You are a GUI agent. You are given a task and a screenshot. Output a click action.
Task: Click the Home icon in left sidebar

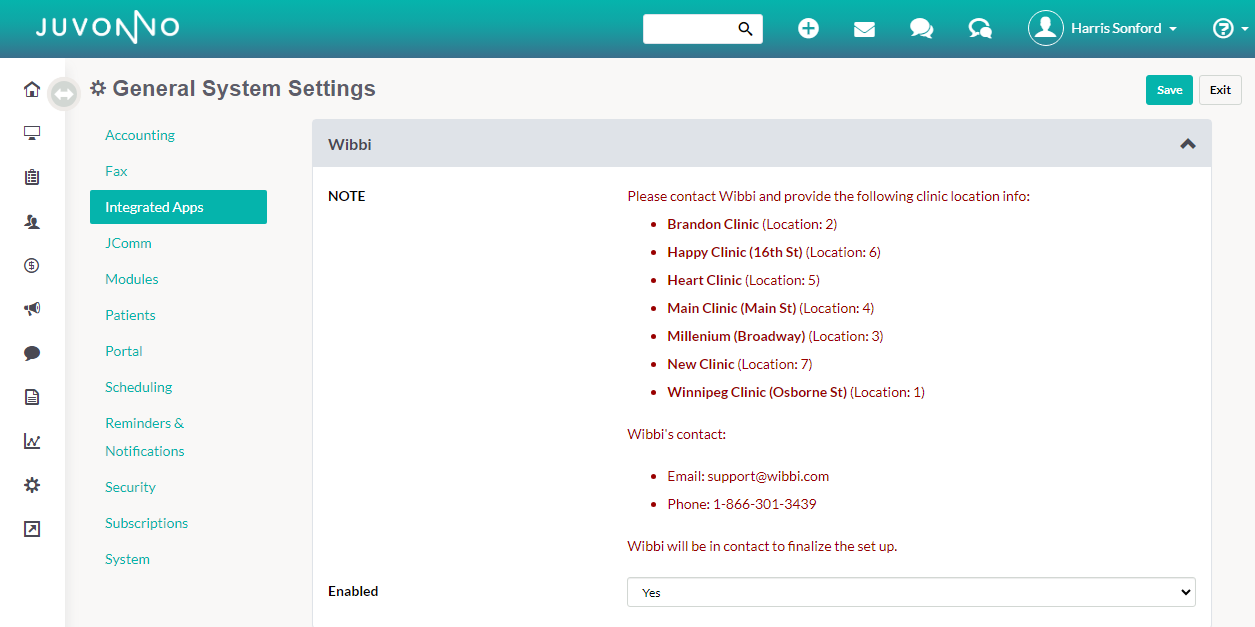click(32, 90)
